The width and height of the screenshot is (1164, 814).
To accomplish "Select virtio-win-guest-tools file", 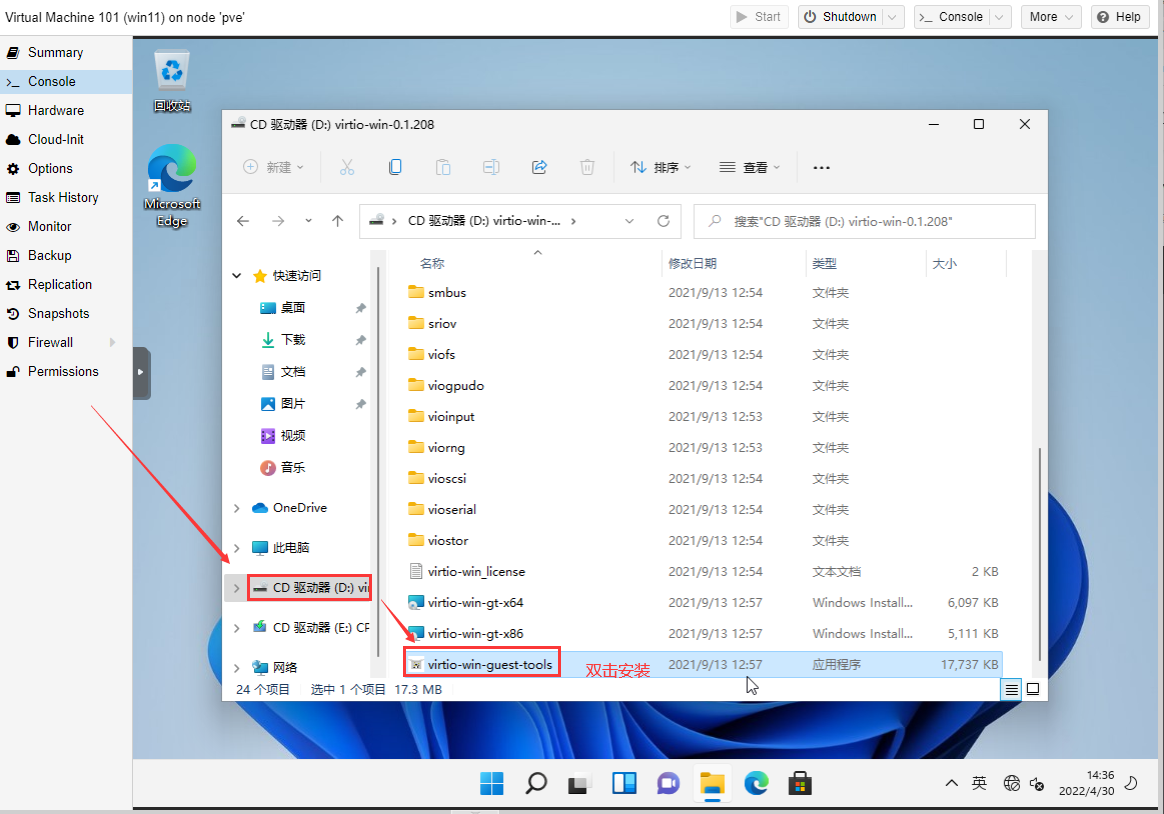I will pos(703,665).
